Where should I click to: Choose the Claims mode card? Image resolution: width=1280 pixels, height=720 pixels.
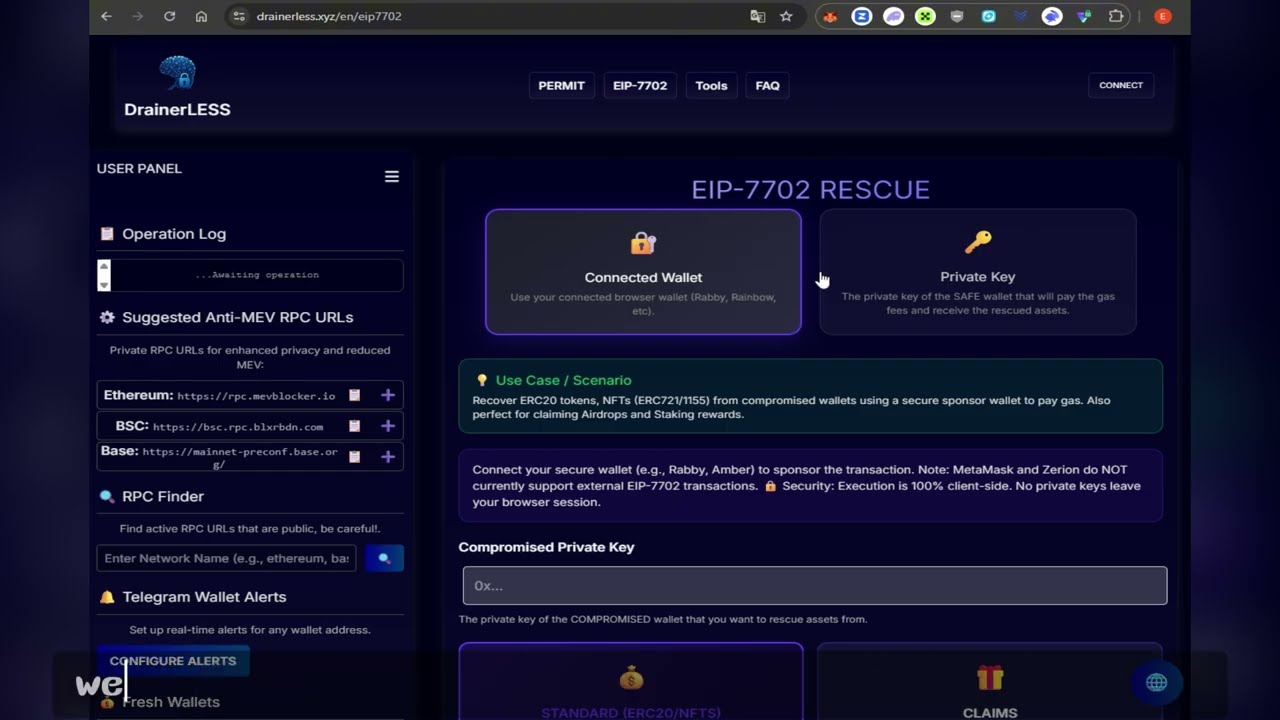pyautogui.click(x=990, y=682)
